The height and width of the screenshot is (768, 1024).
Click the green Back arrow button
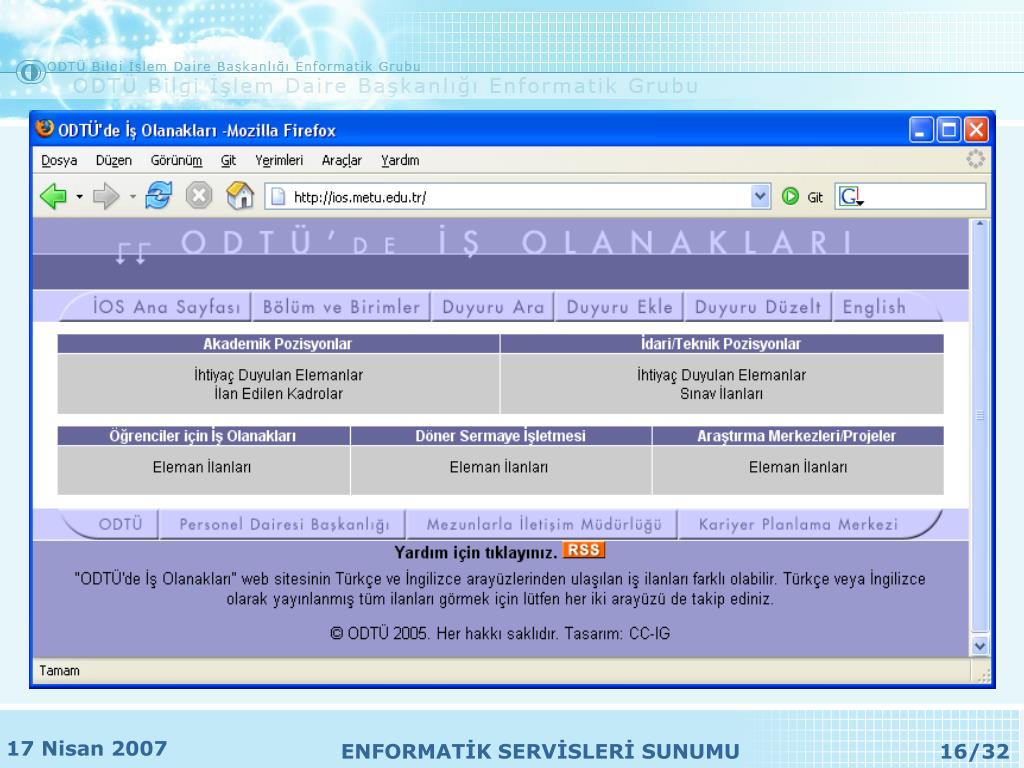click(x=54, y=196)
